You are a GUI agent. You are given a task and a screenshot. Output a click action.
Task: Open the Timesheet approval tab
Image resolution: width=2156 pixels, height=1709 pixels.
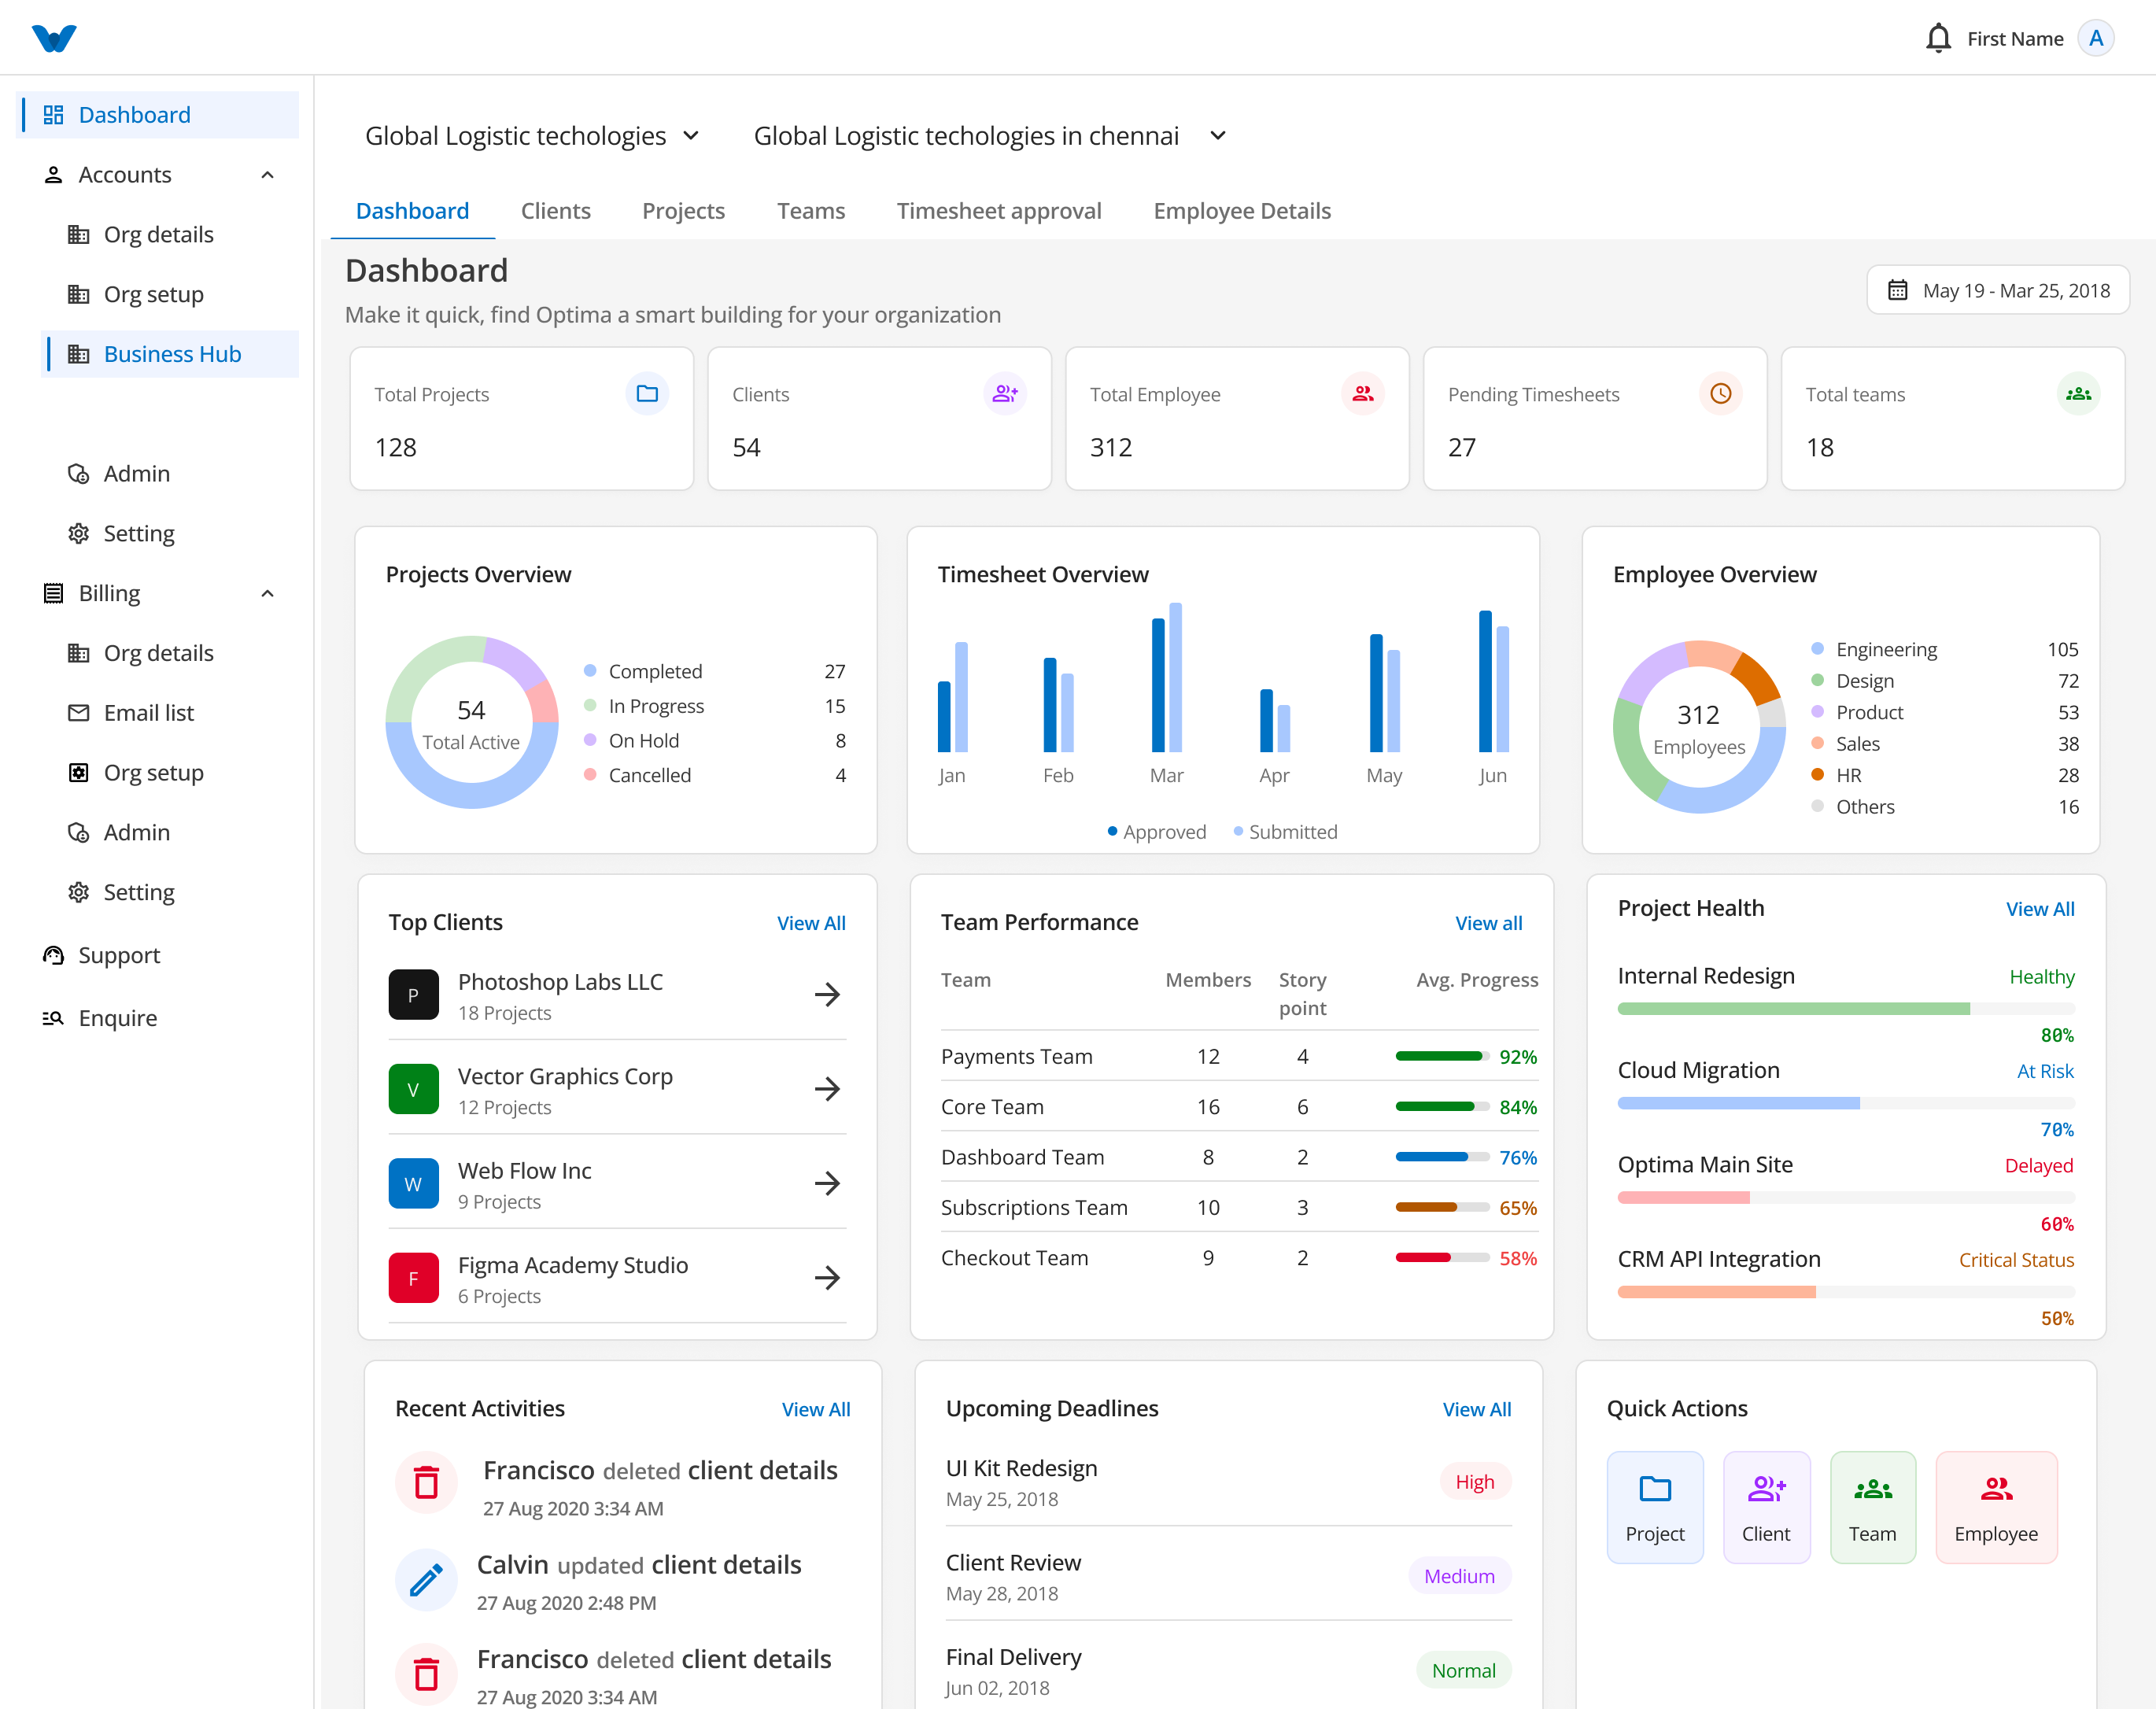(x=998, y=210)
